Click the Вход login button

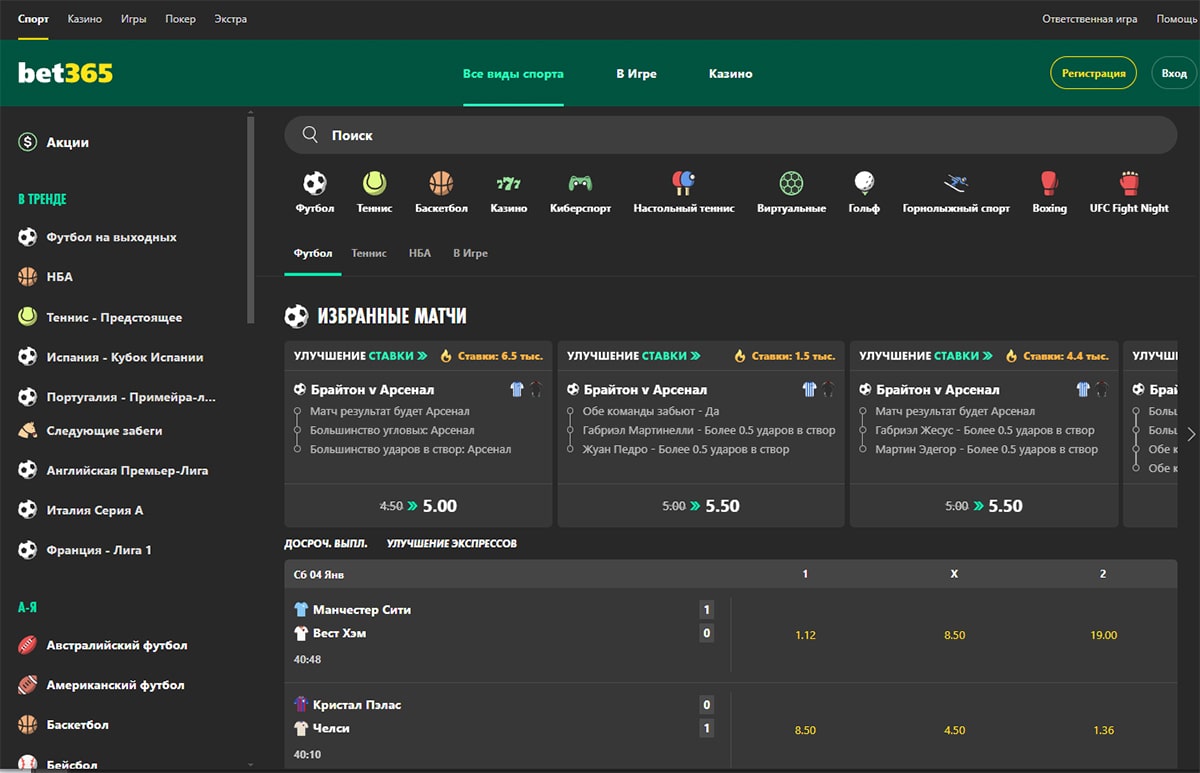click(1174, 73)
